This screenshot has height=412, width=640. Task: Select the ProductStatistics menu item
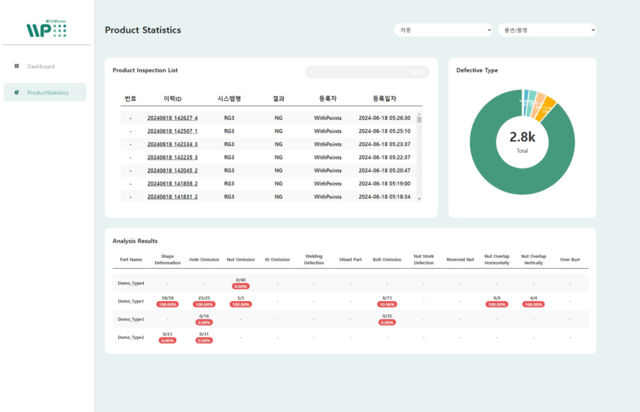[48, 92]
